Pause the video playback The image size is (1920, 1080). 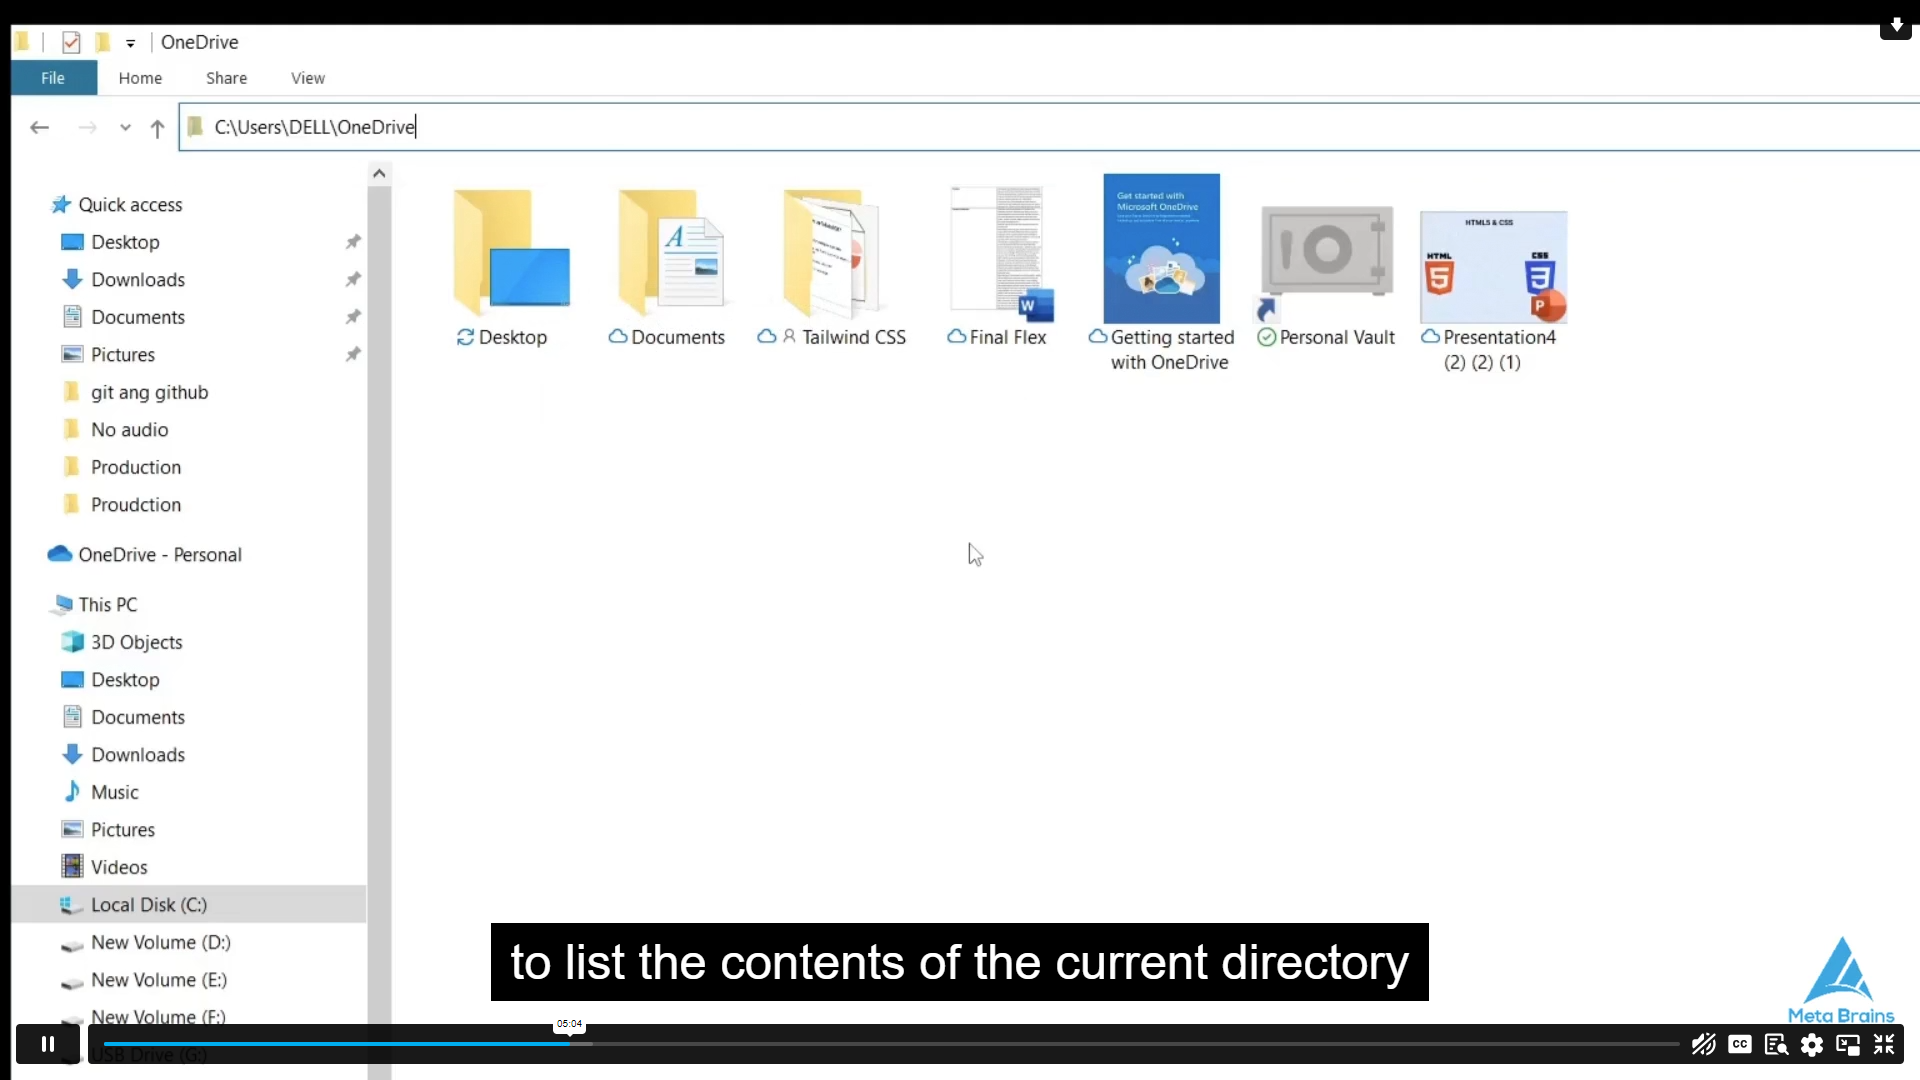pyautogui.click(x=47, y=1044)
